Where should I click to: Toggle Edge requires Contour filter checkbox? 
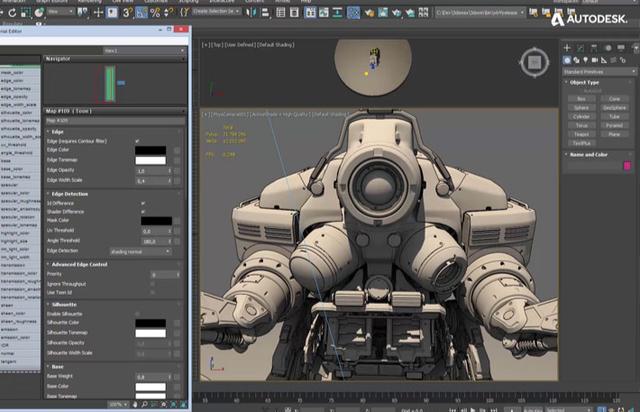[x=137, y=141]
